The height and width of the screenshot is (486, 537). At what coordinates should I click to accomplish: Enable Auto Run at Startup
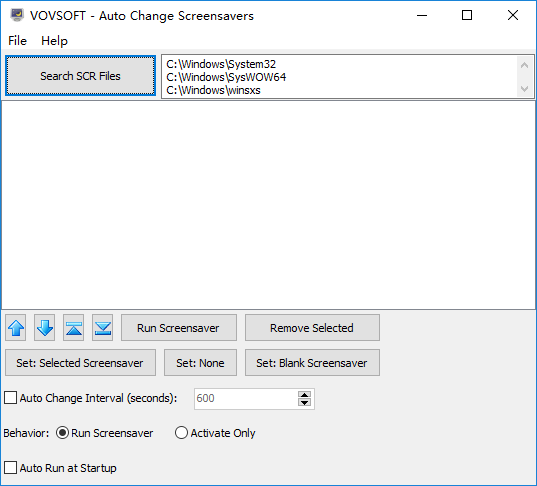11,468
